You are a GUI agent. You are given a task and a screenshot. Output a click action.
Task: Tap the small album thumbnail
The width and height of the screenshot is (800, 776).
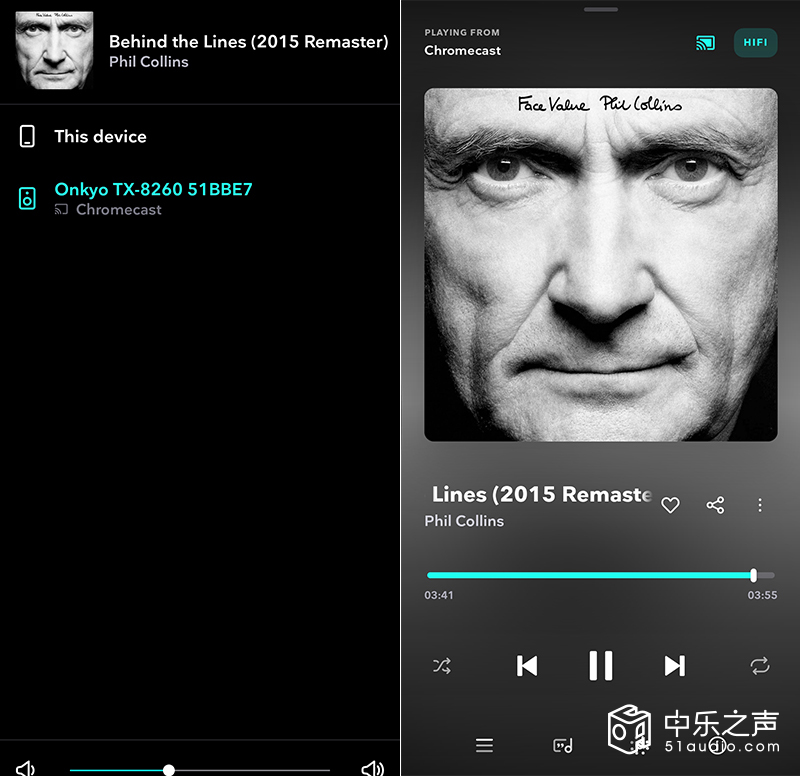(x=54, y=51)
